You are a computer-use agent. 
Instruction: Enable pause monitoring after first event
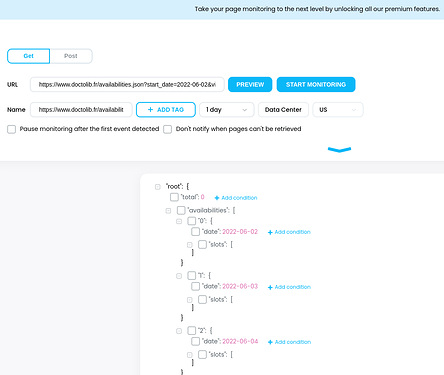click(x=12, y=129)
